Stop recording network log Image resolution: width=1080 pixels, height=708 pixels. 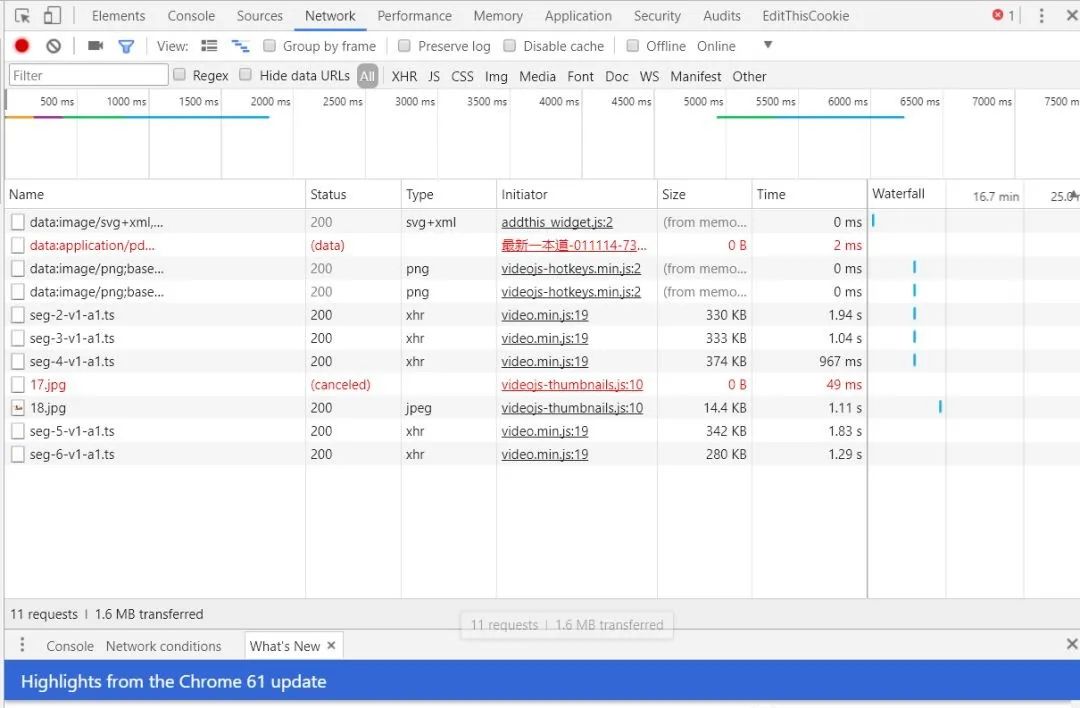click(x=22, y=46)
